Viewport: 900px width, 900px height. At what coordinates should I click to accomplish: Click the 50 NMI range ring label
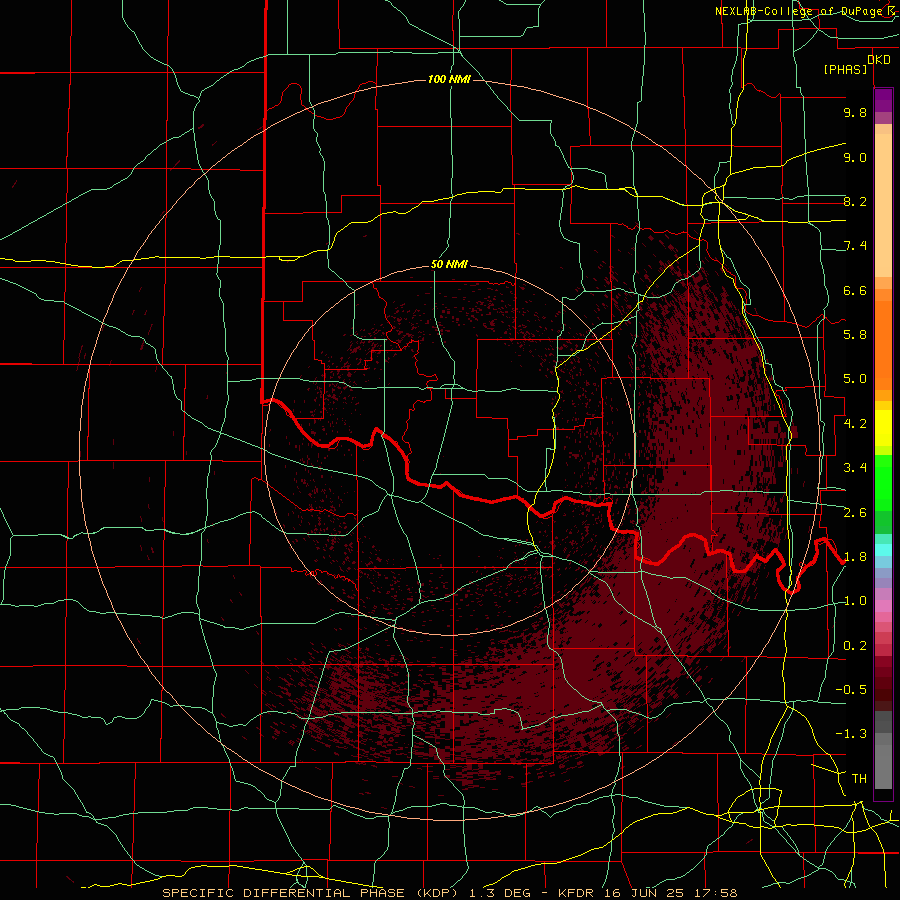coord(449,265)
